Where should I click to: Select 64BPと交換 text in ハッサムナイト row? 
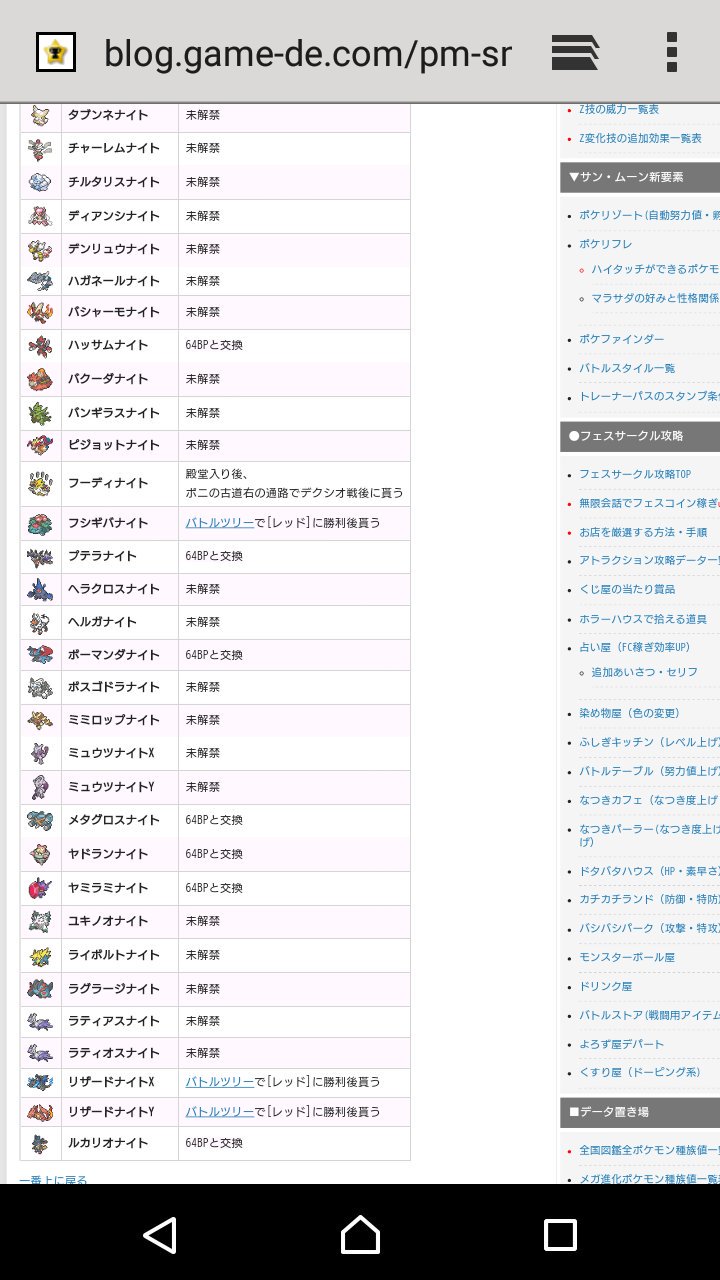pos(214,345)
